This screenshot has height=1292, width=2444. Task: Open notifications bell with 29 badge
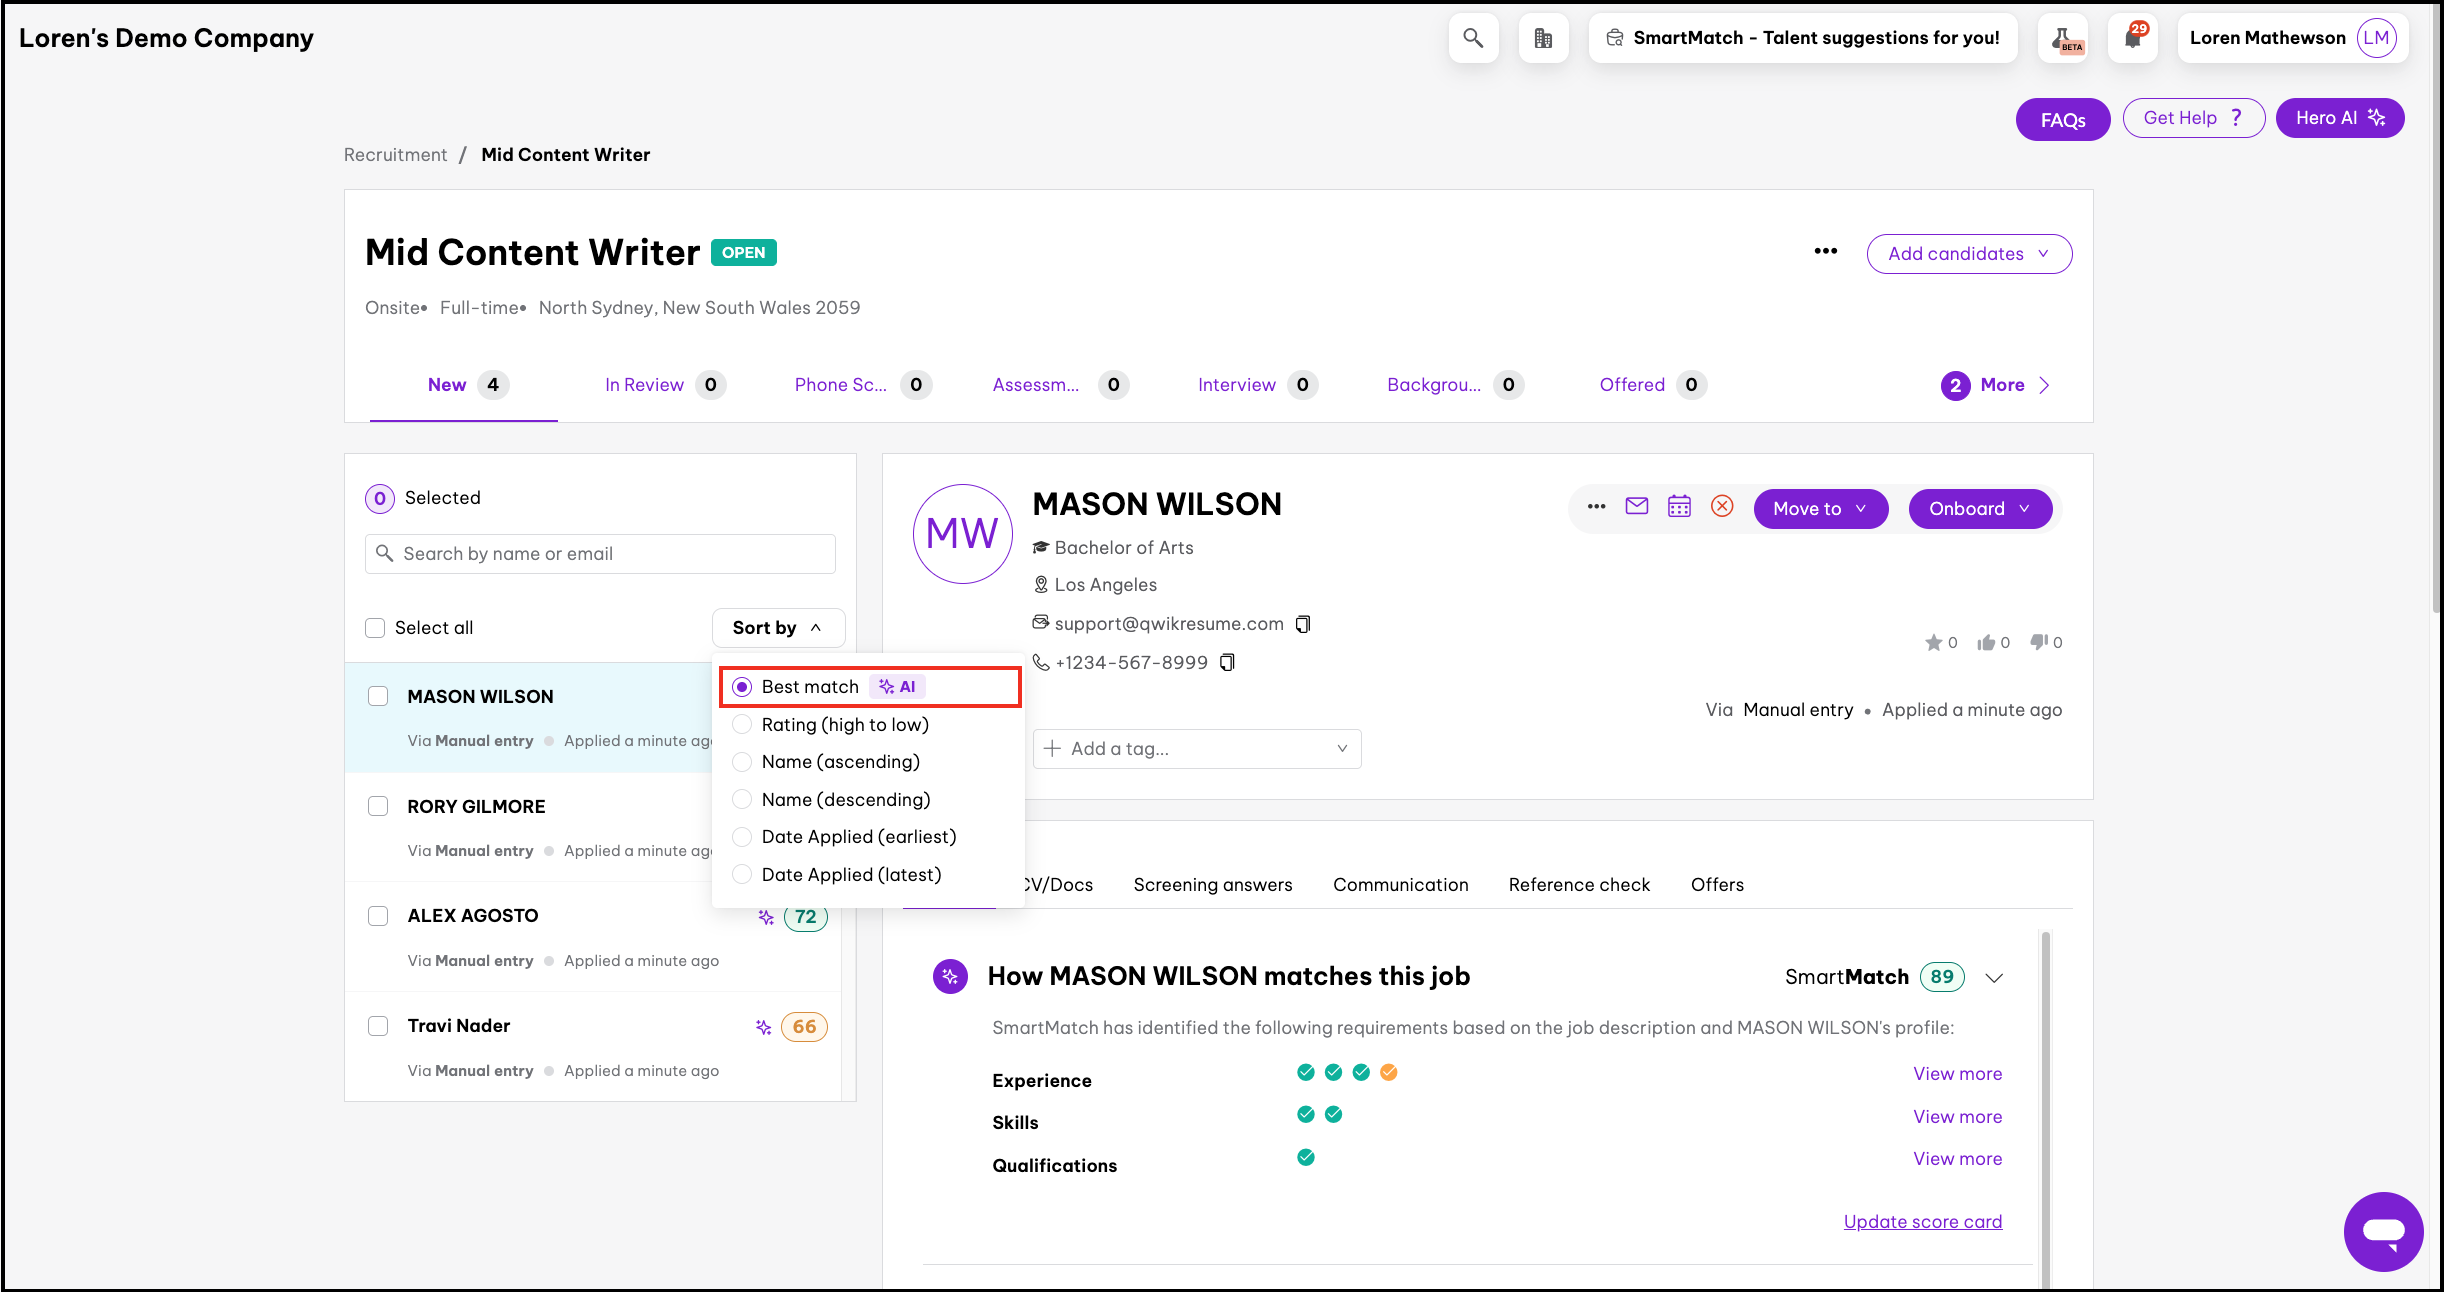click(2133, 38)
